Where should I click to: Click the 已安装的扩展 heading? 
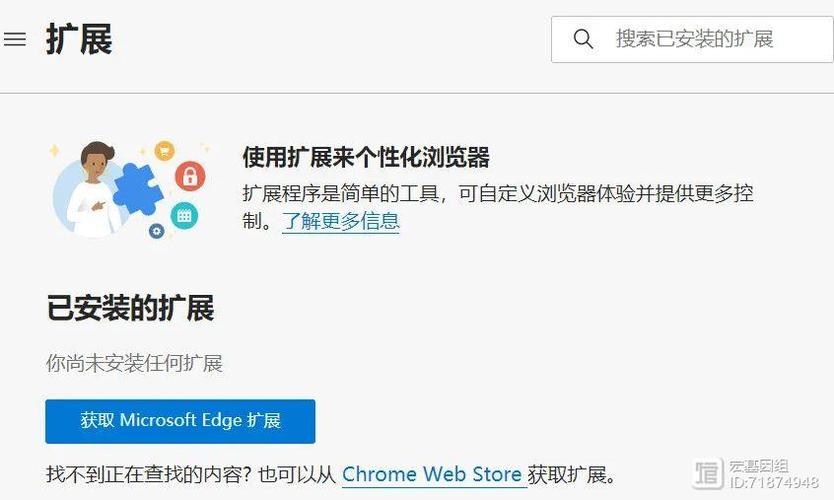coord(130,308)
